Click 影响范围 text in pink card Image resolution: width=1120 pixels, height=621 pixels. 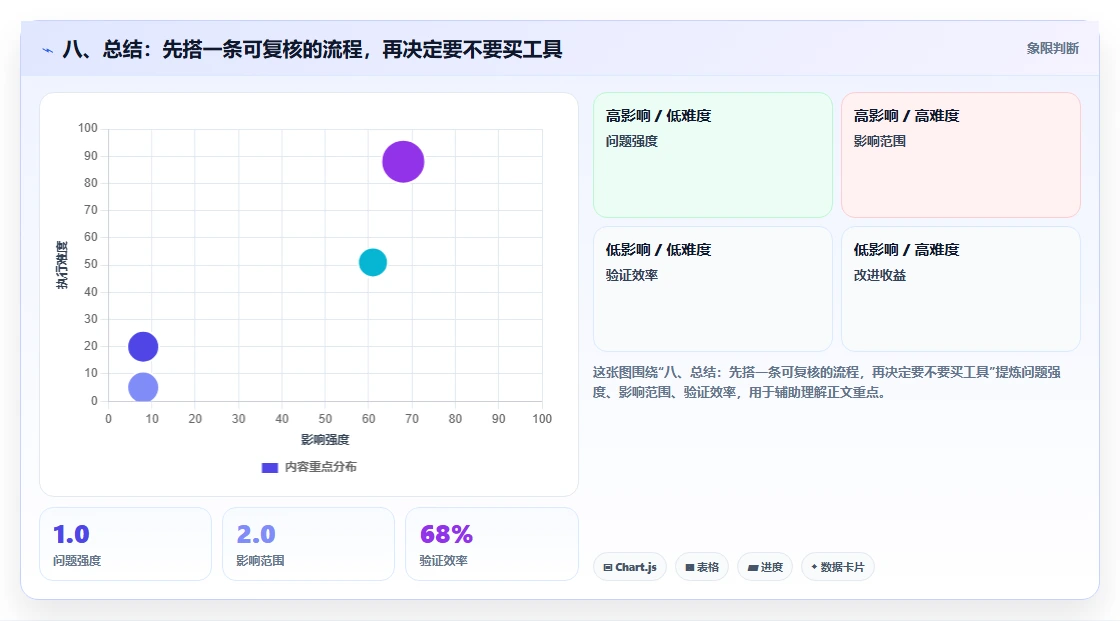point(879,141)
